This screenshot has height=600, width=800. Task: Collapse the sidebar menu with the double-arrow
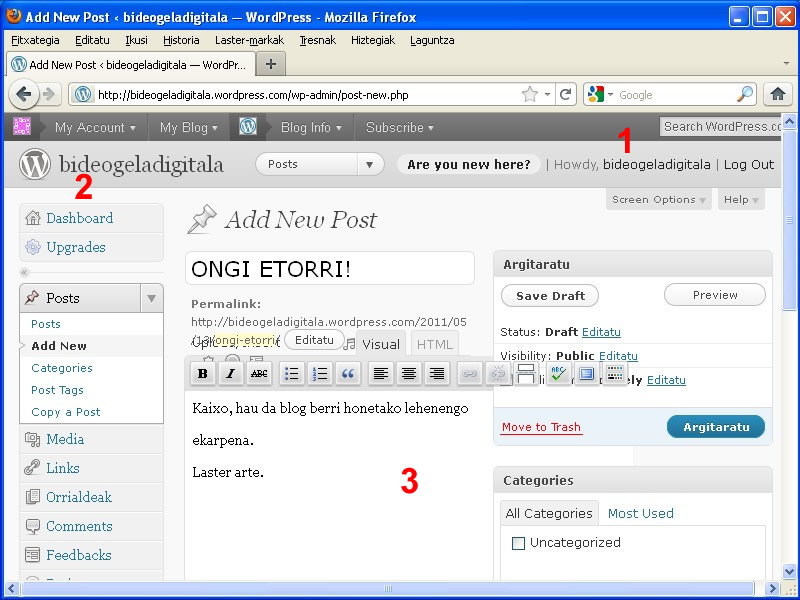(24, 272)
